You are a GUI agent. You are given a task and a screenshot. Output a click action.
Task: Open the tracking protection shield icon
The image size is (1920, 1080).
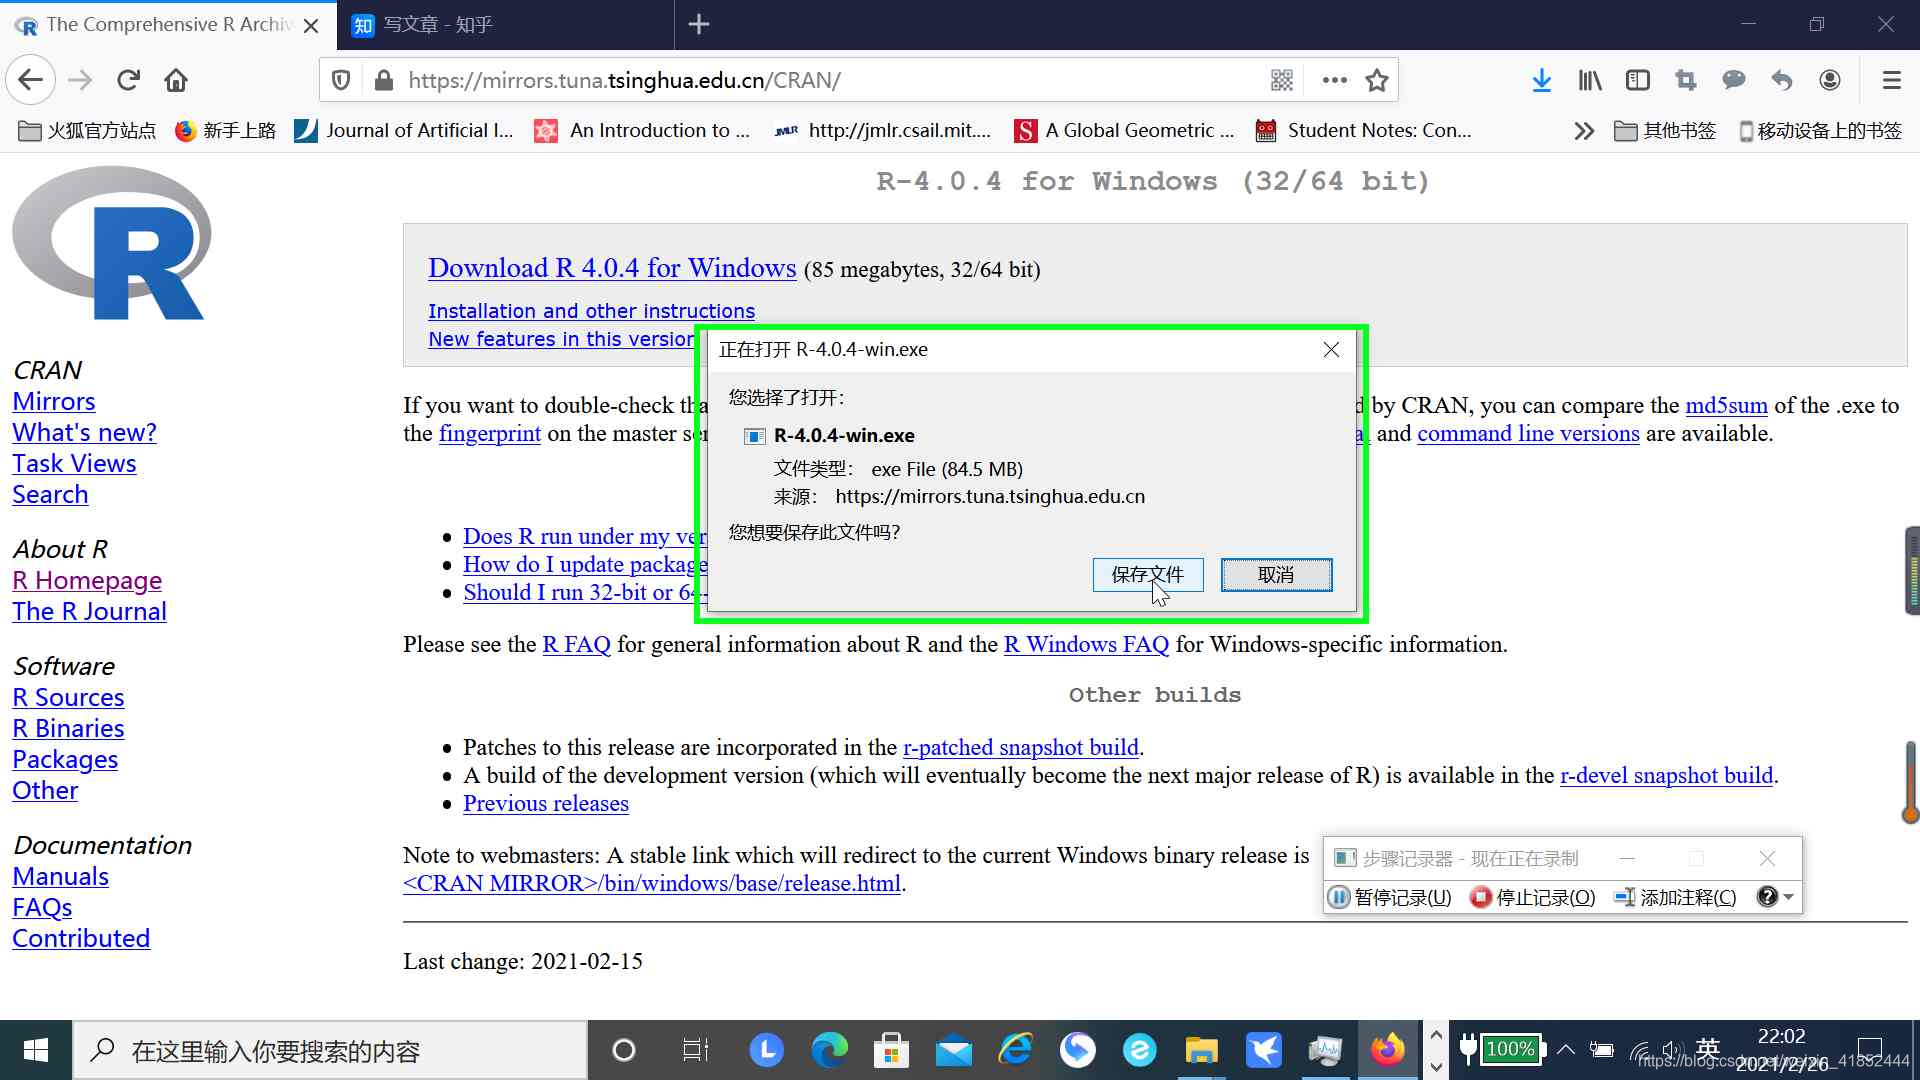click(341, 80)
